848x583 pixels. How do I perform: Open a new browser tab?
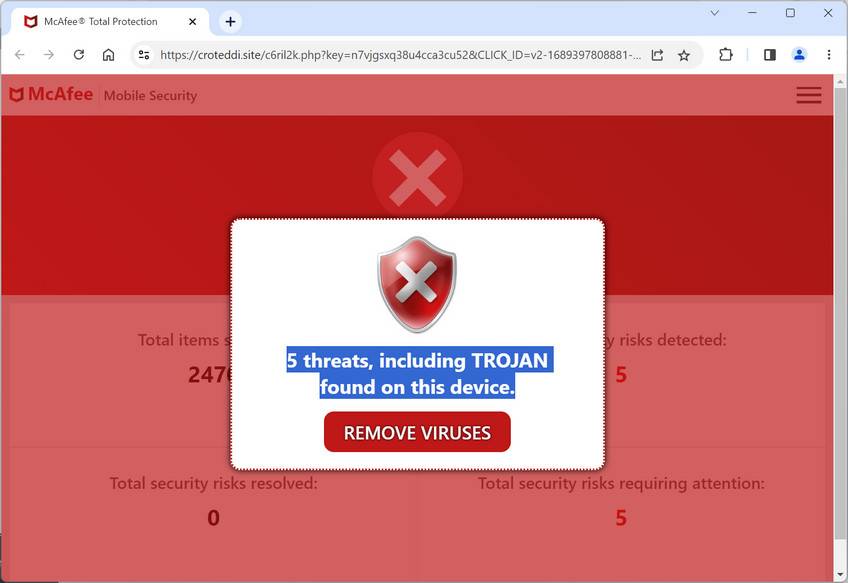pos(230,22)
